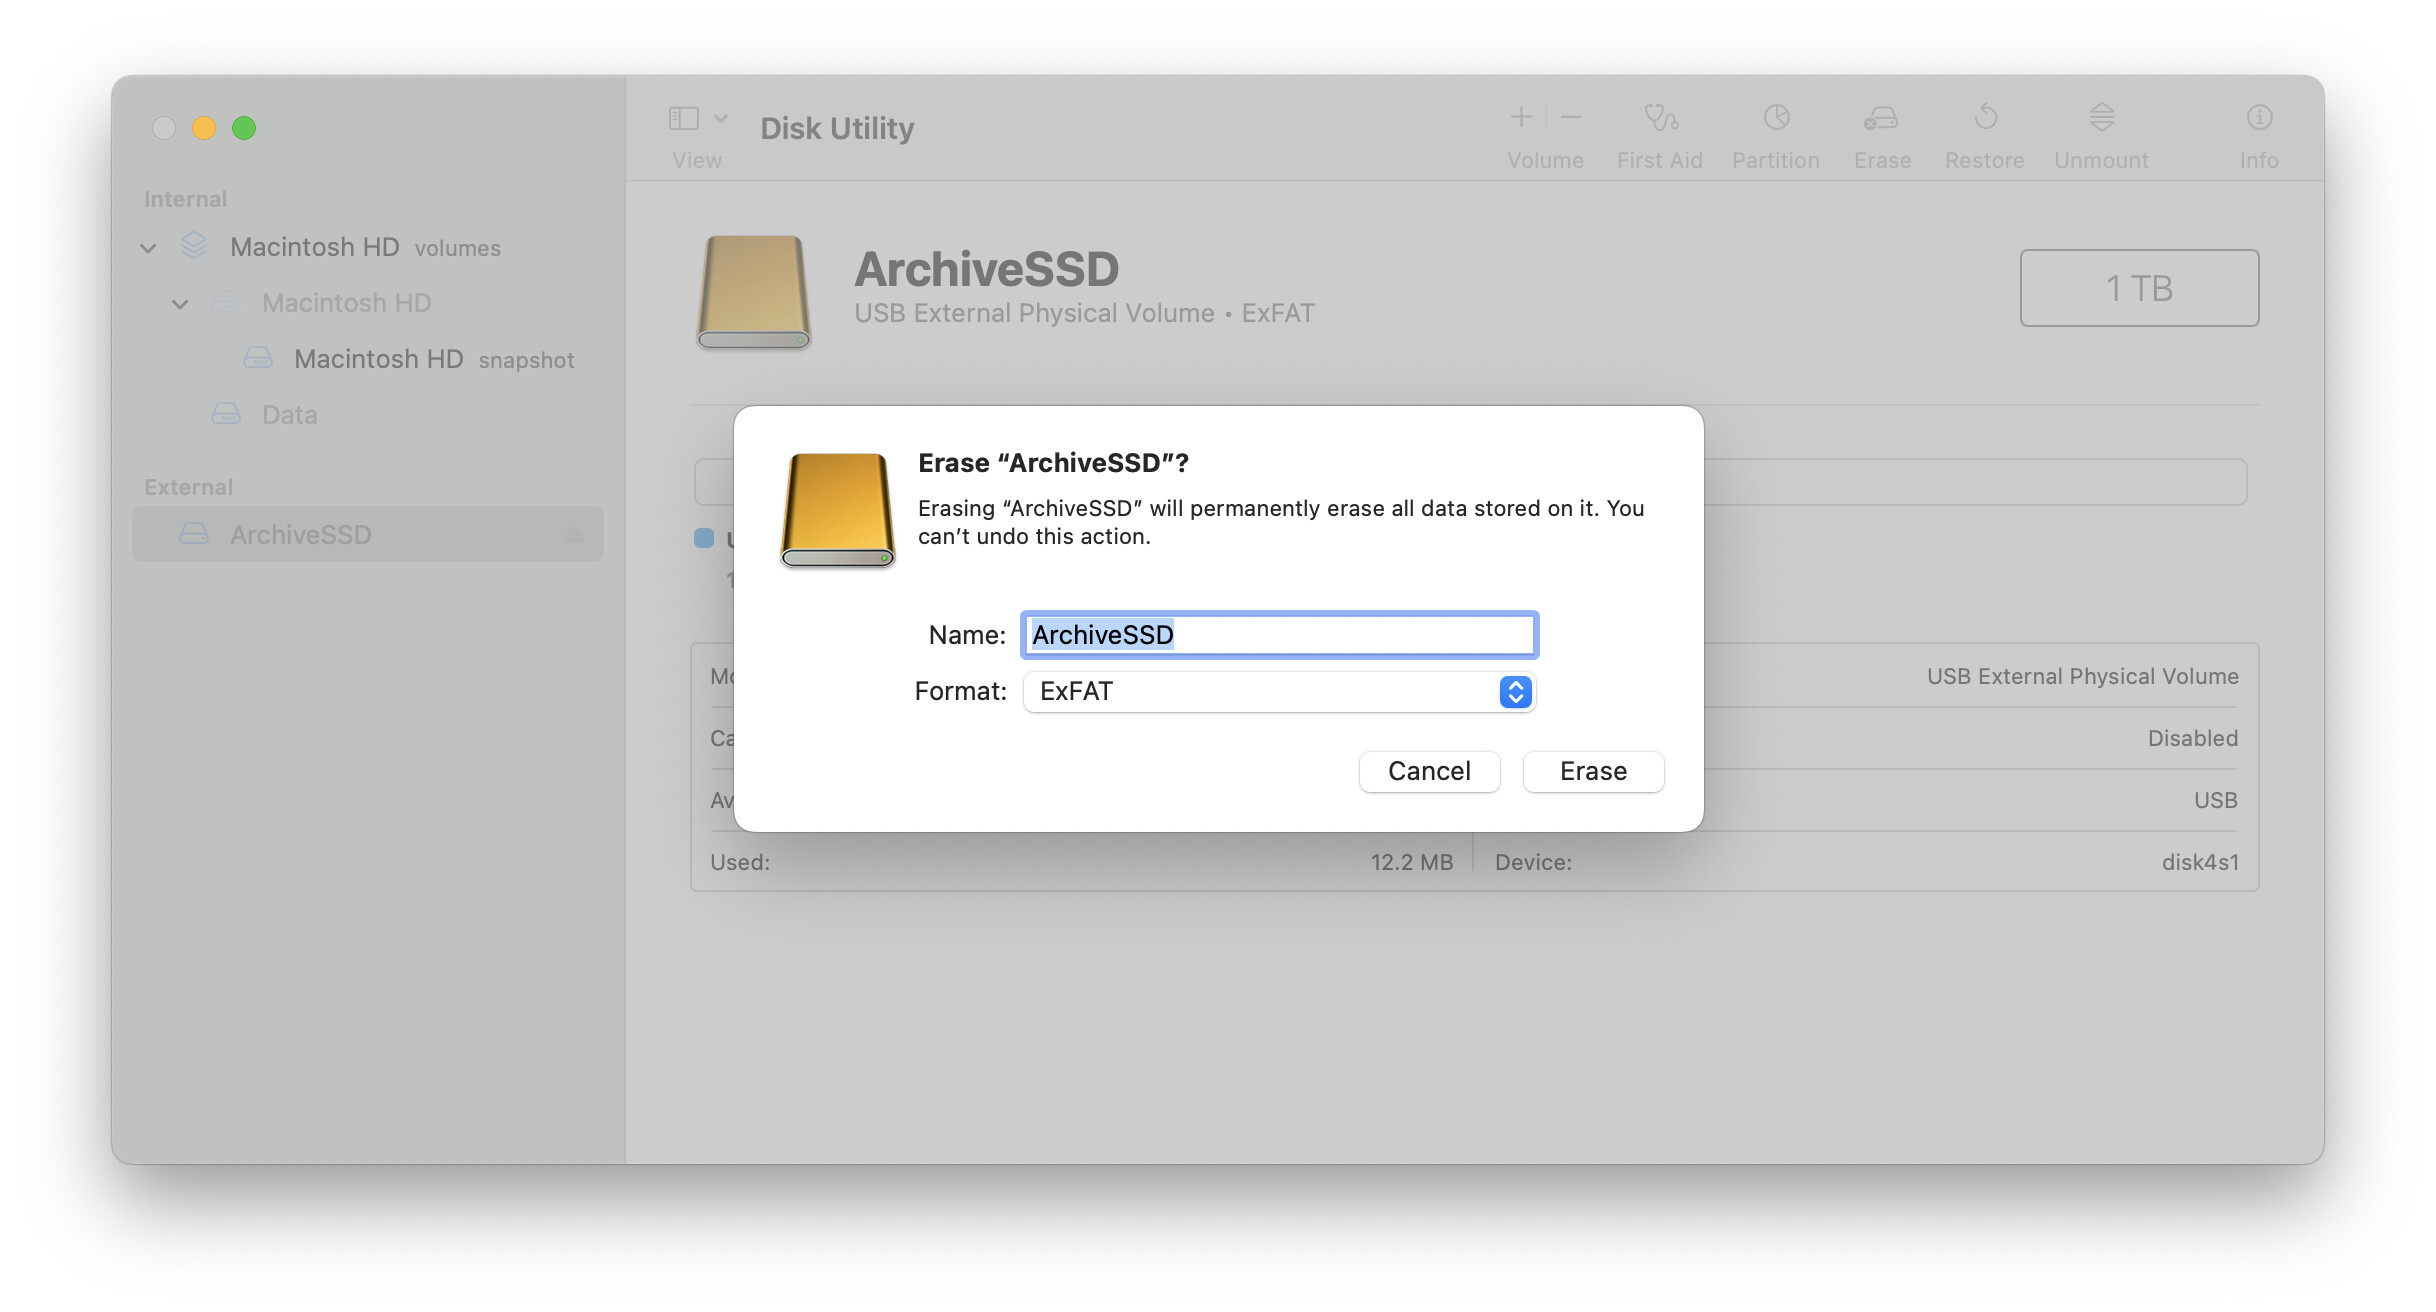Image resolution: width=2436 pixels, height=1312 pixels.
Task: Open the Format ExFAT dropdown
Action: 1278,692
